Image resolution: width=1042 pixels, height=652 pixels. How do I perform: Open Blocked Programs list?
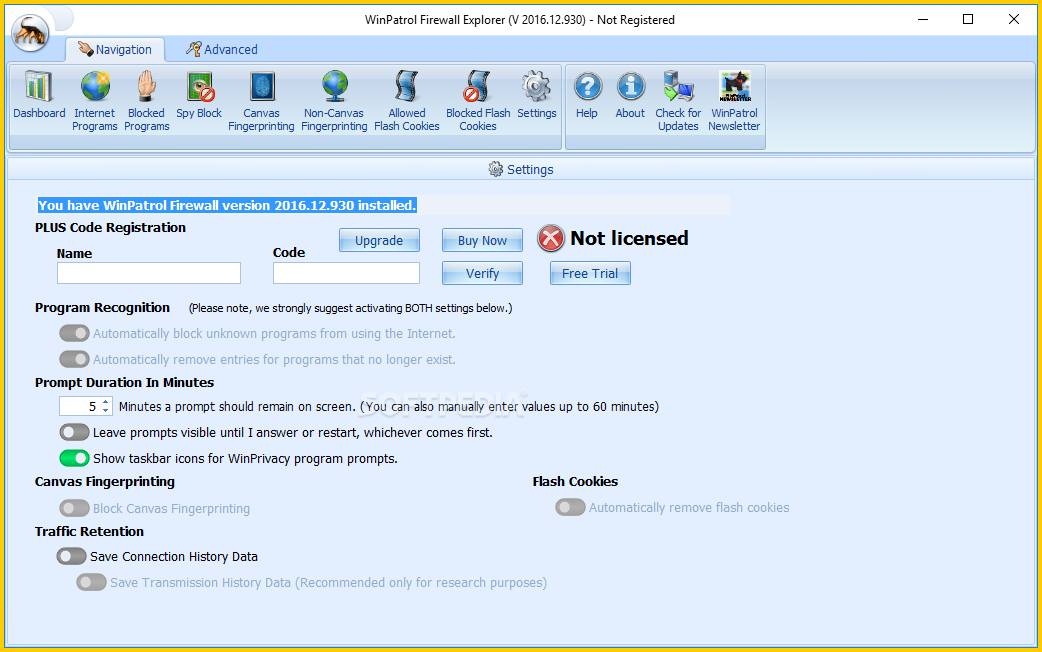pyautogui.click(x=147, y=101)
